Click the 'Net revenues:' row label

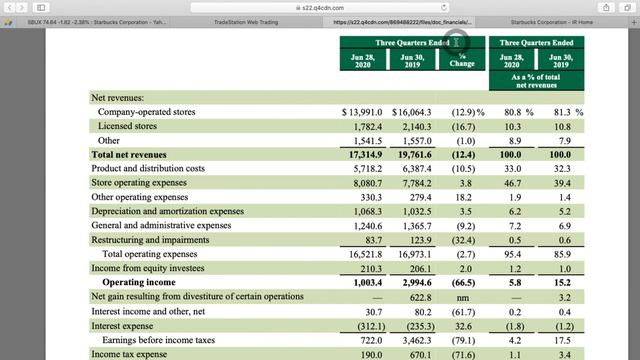[x=118, y=98]
